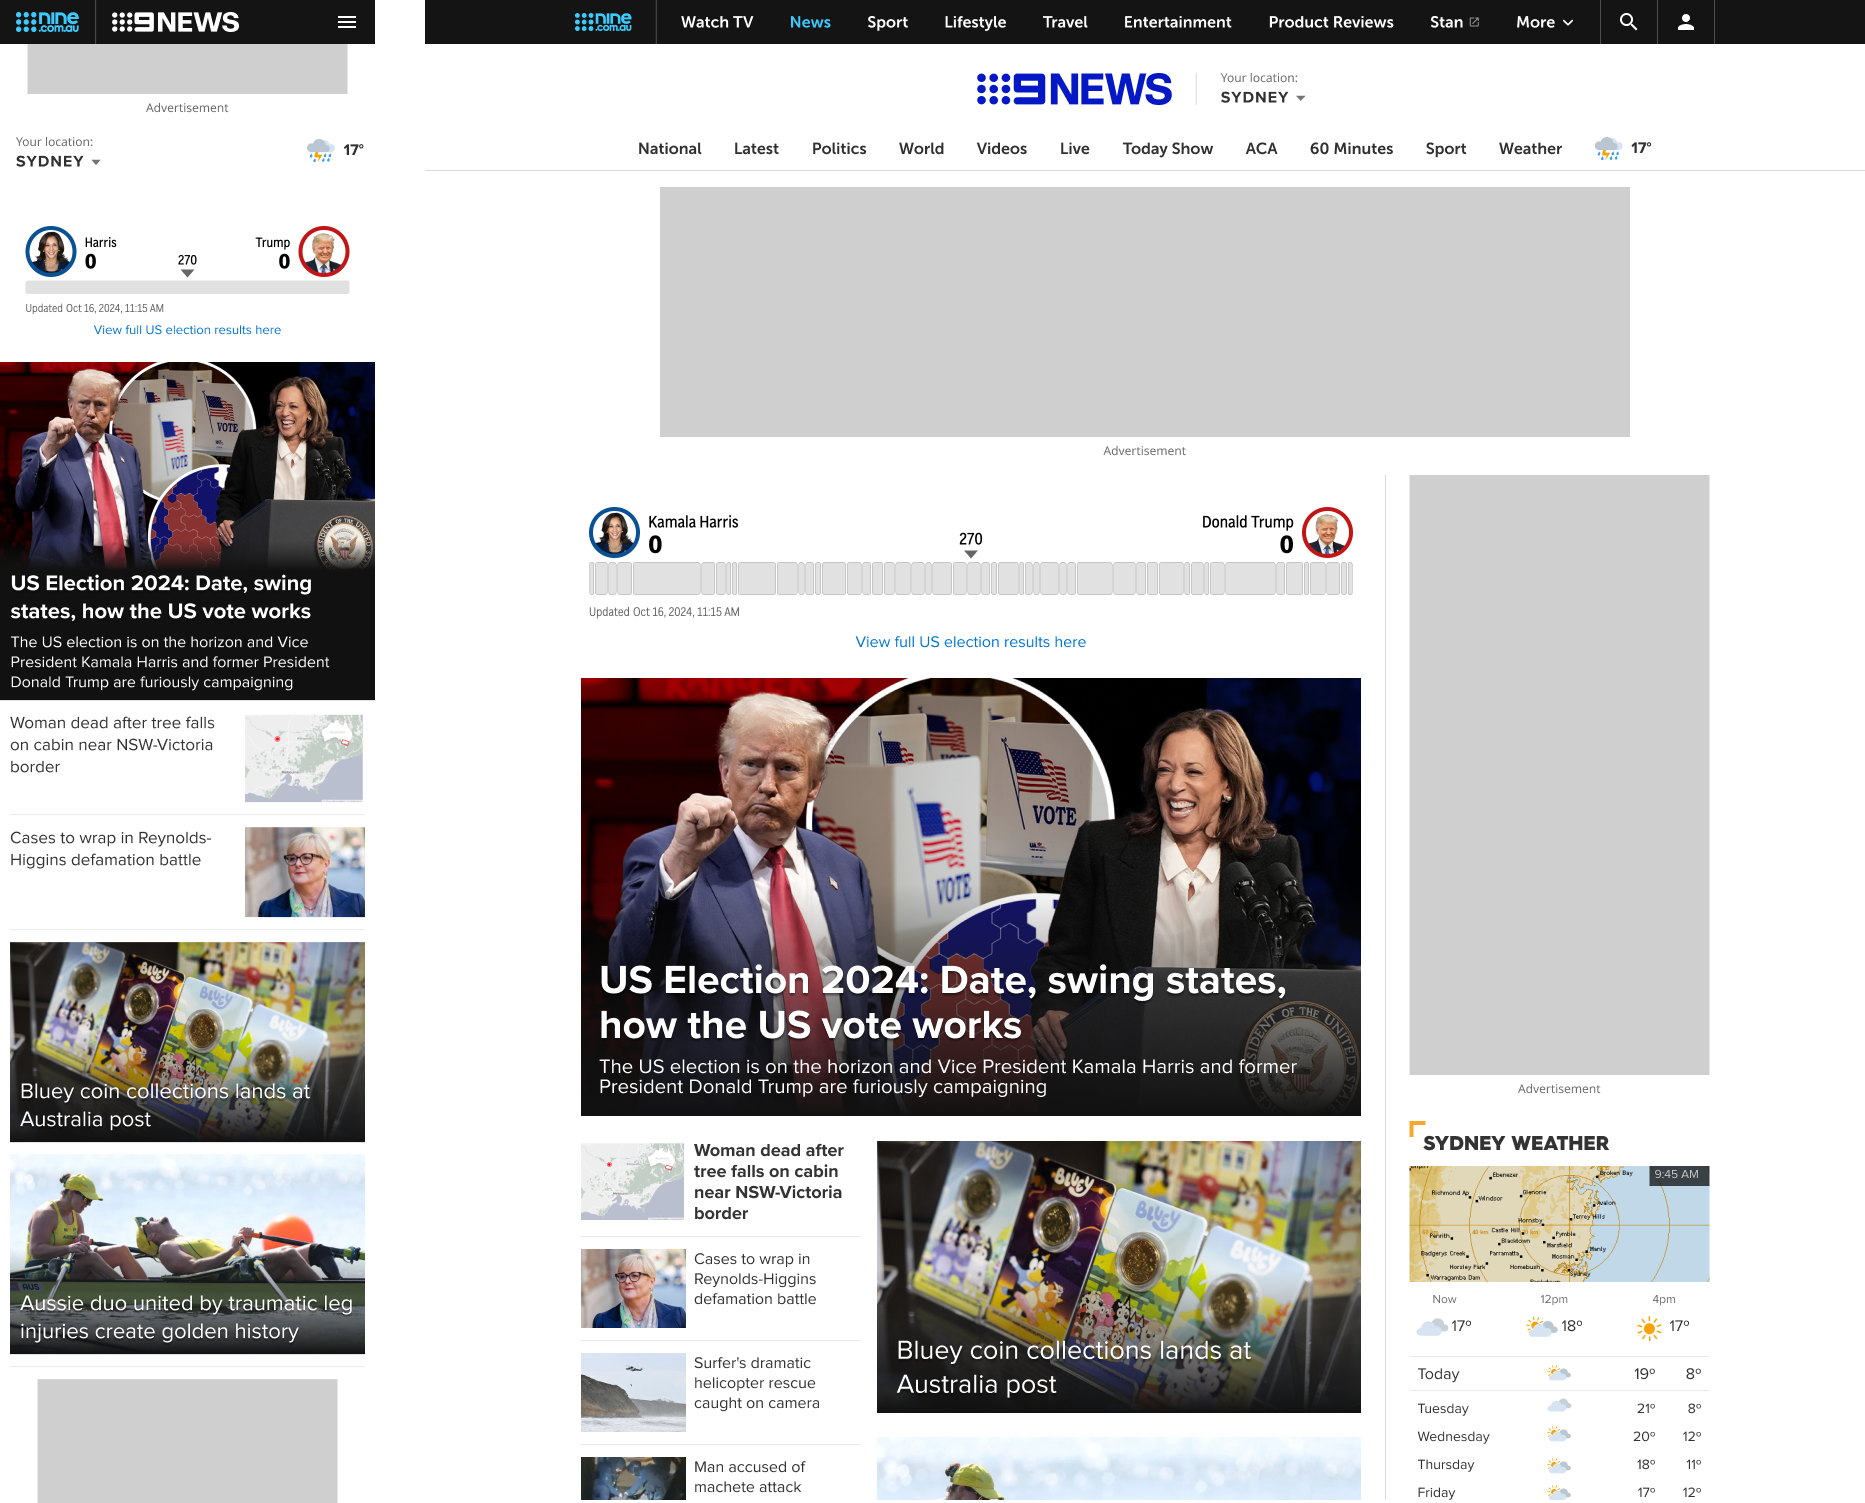1865x1503 pixels.
Task: Click the Now cloudy weather icon
Action: point(1432,1327)
